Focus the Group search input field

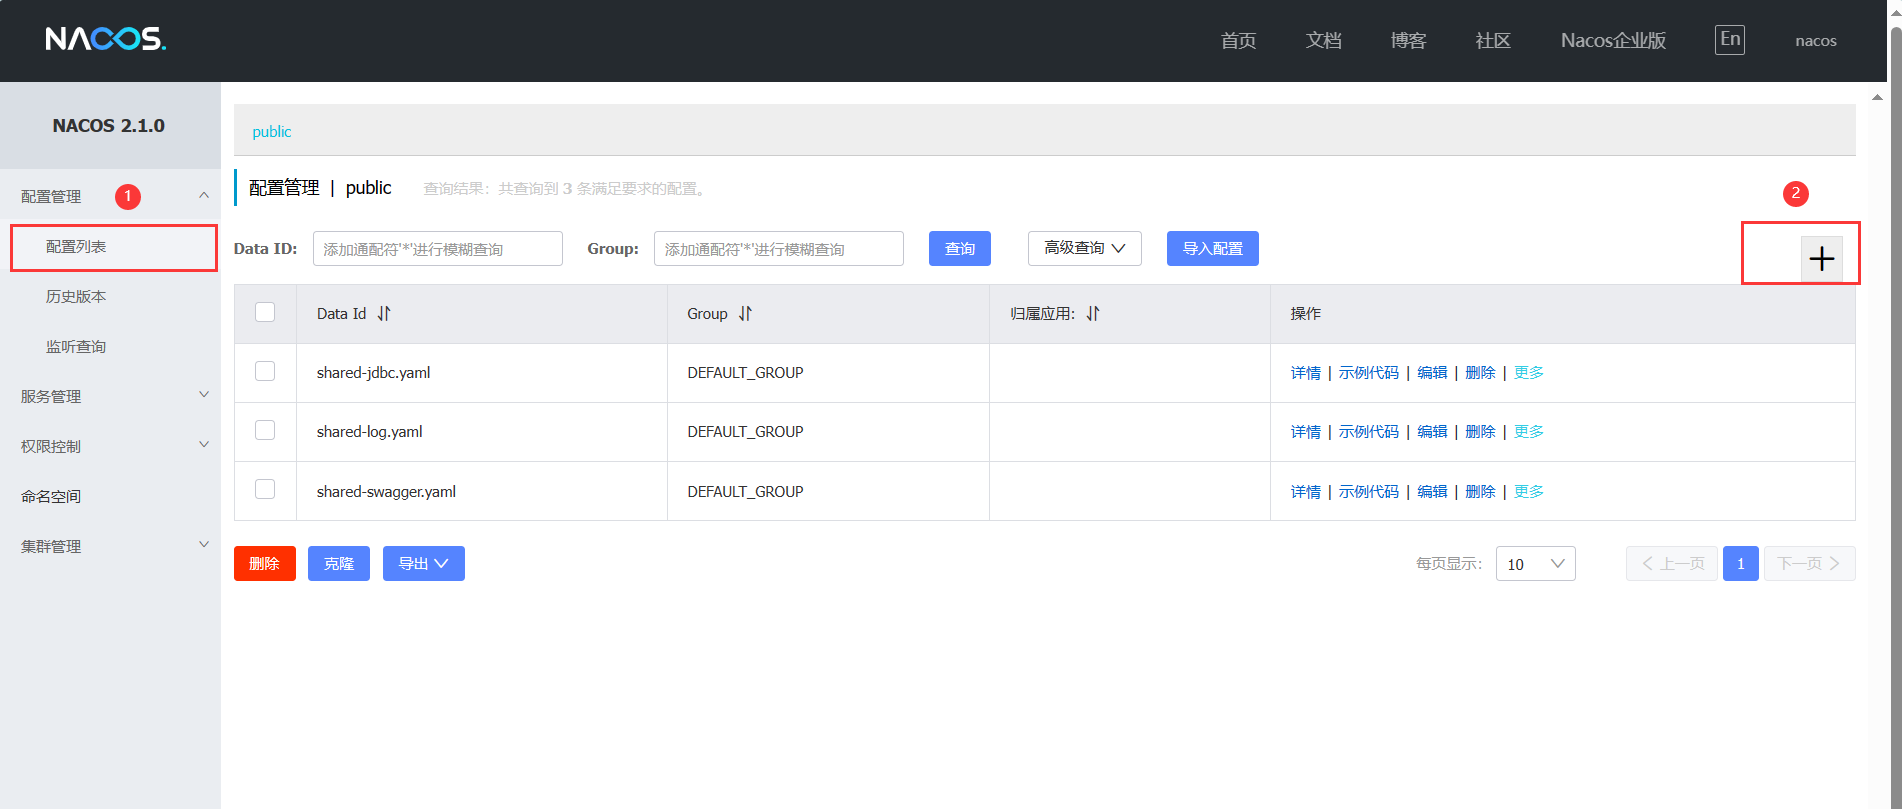(779, 249)
